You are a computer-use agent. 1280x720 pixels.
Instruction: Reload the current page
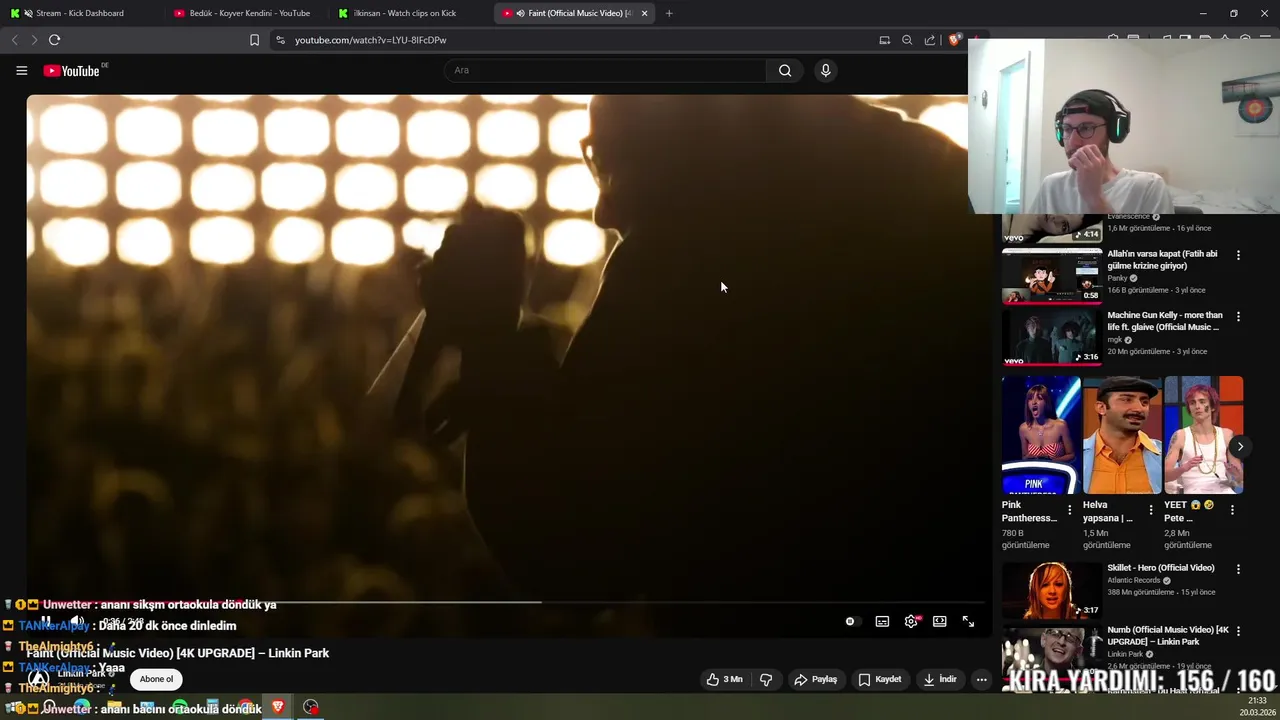tap(54, 40)
